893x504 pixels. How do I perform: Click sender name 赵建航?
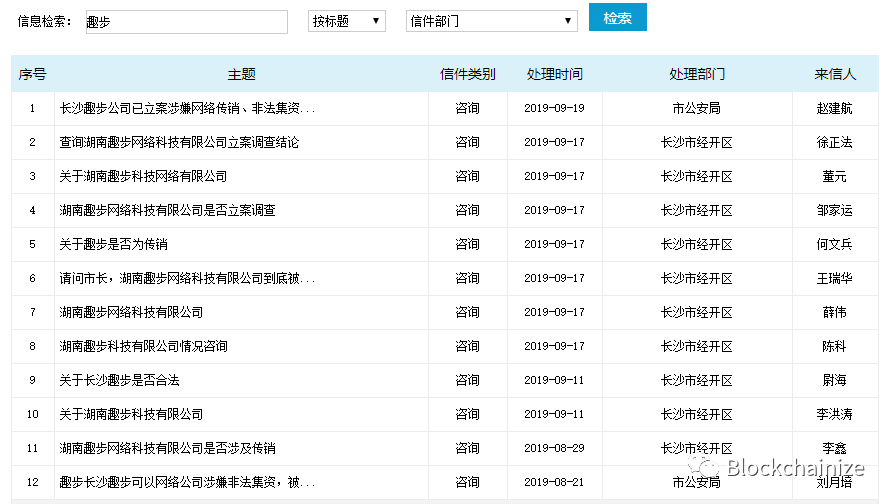point(834,108)
